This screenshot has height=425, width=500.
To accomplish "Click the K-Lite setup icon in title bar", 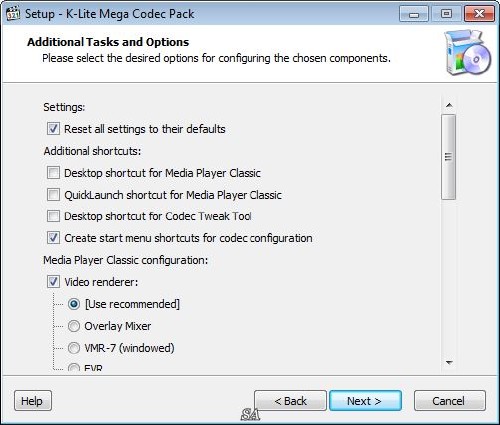I will pyautogui.click(x=13, y=14).
